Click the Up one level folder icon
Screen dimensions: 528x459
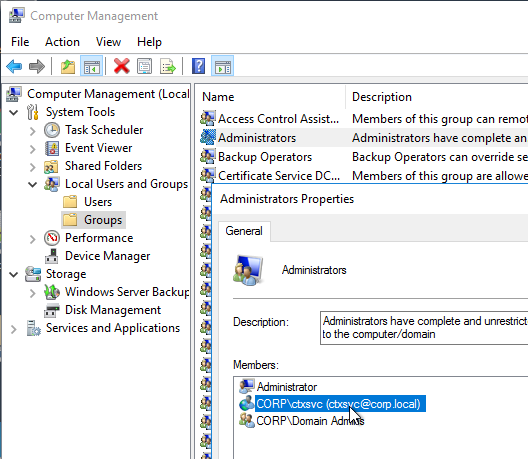(68, 66)
